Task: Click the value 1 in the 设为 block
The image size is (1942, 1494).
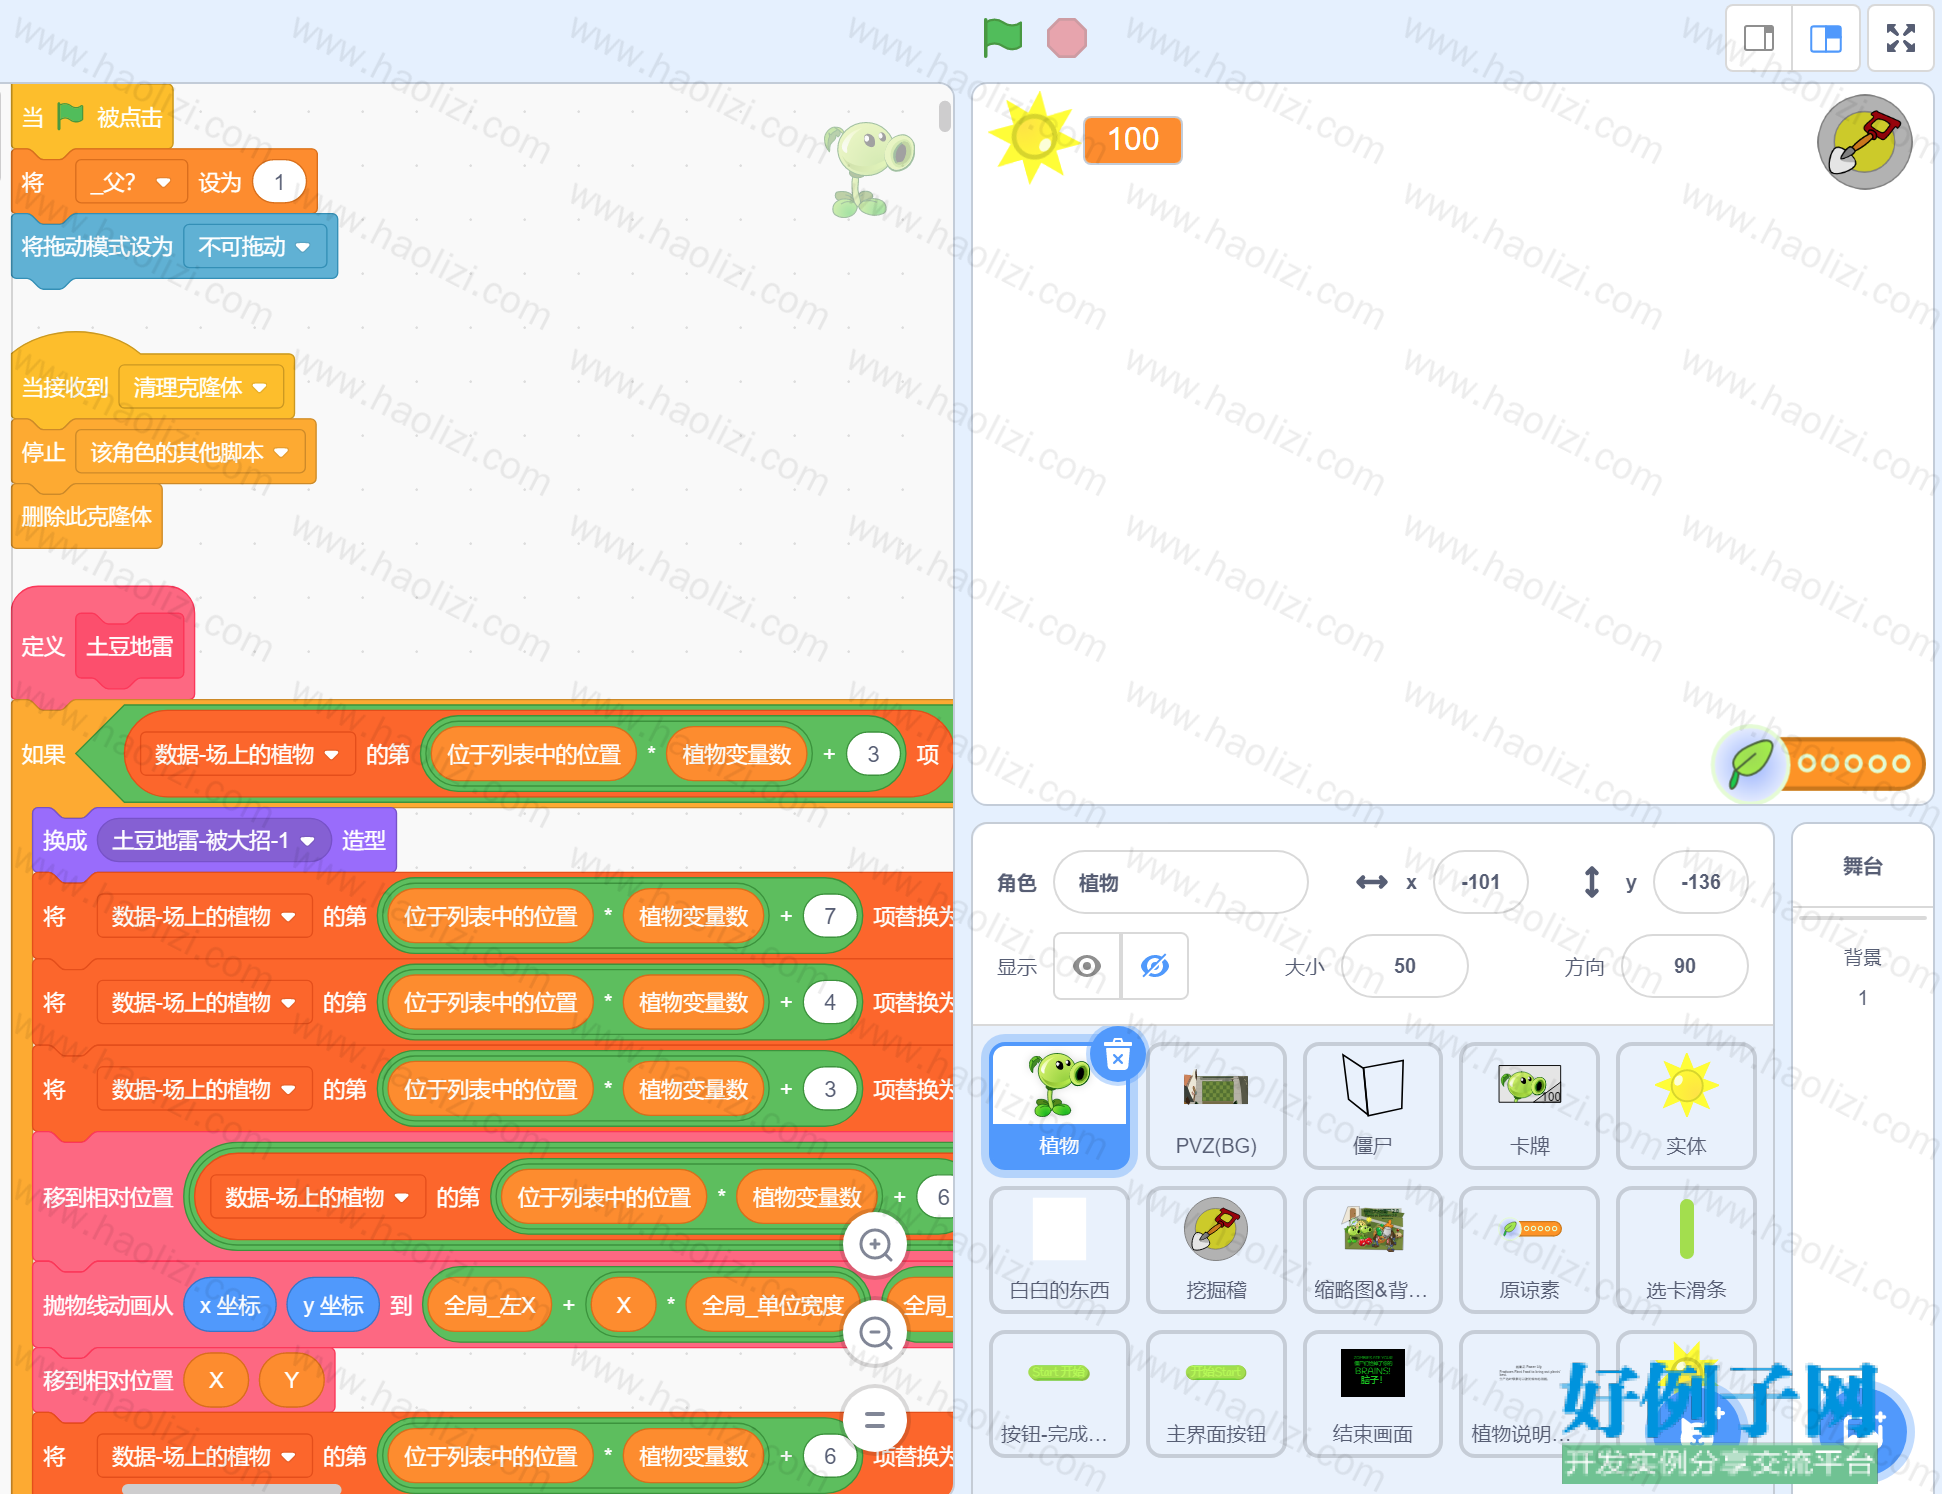Action: point(279,182)
